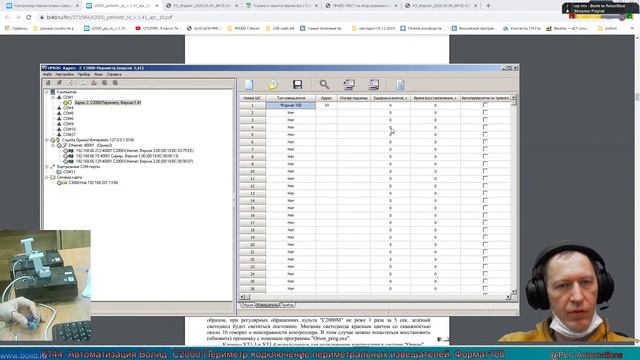The height and width of the screenshot is (360, 640).
Task: Switch to the Общие bottom tab
Action: coord(247,305)
